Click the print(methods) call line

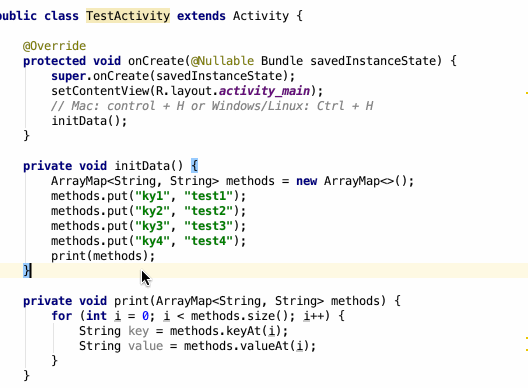(103, 256)
